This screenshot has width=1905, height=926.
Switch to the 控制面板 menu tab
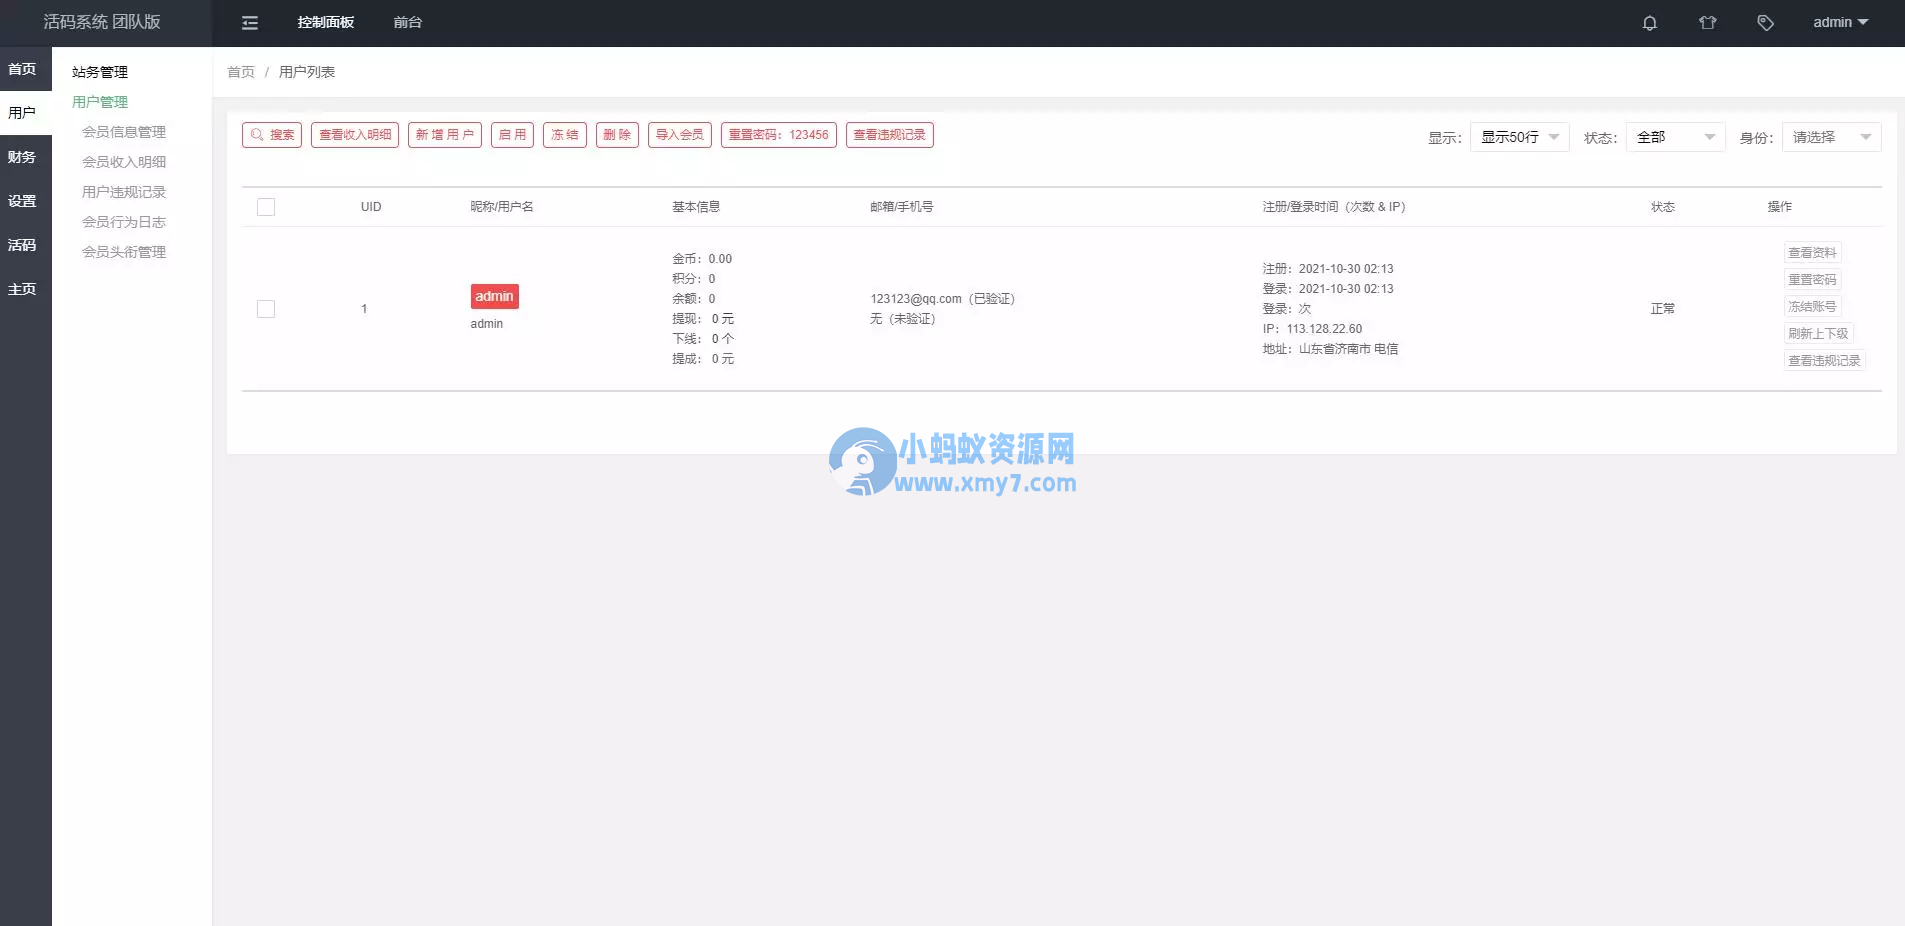tap(324, 22)
